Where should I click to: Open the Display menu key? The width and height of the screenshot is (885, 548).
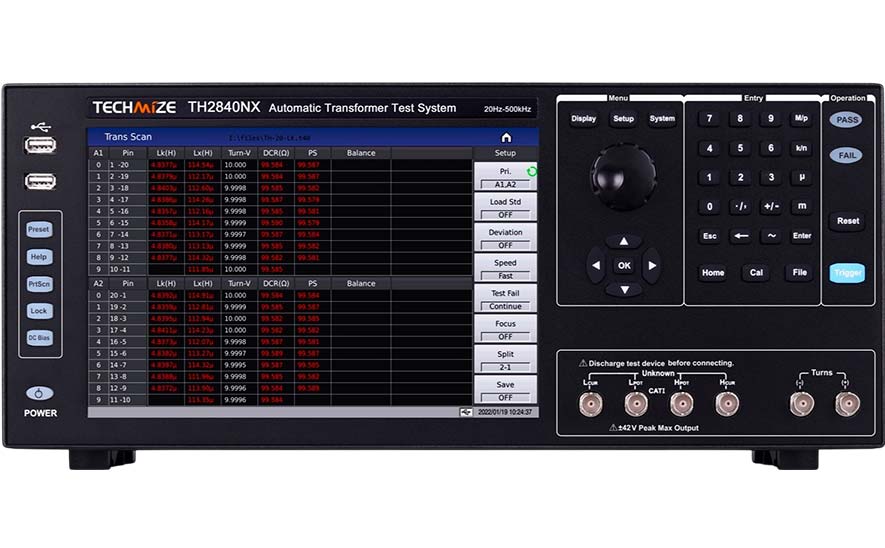click(584, 119)
